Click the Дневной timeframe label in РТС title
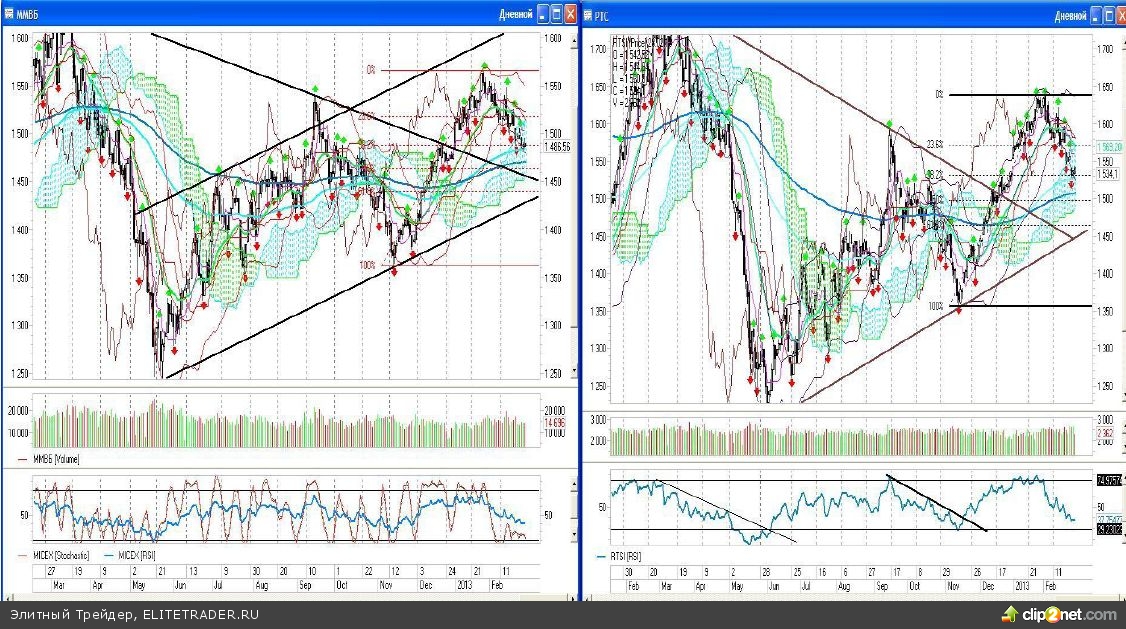1126x629 pixels. click(x=1070, y=16)
